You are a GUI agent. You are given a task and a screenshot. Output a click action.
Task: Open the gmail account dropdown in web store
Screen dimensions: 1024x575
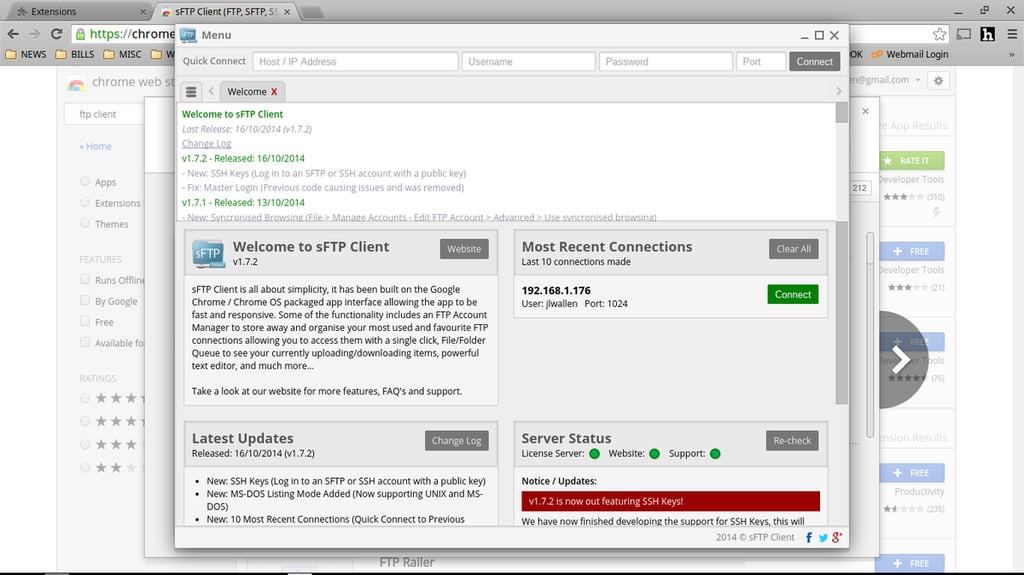click(x=918, y=80)
